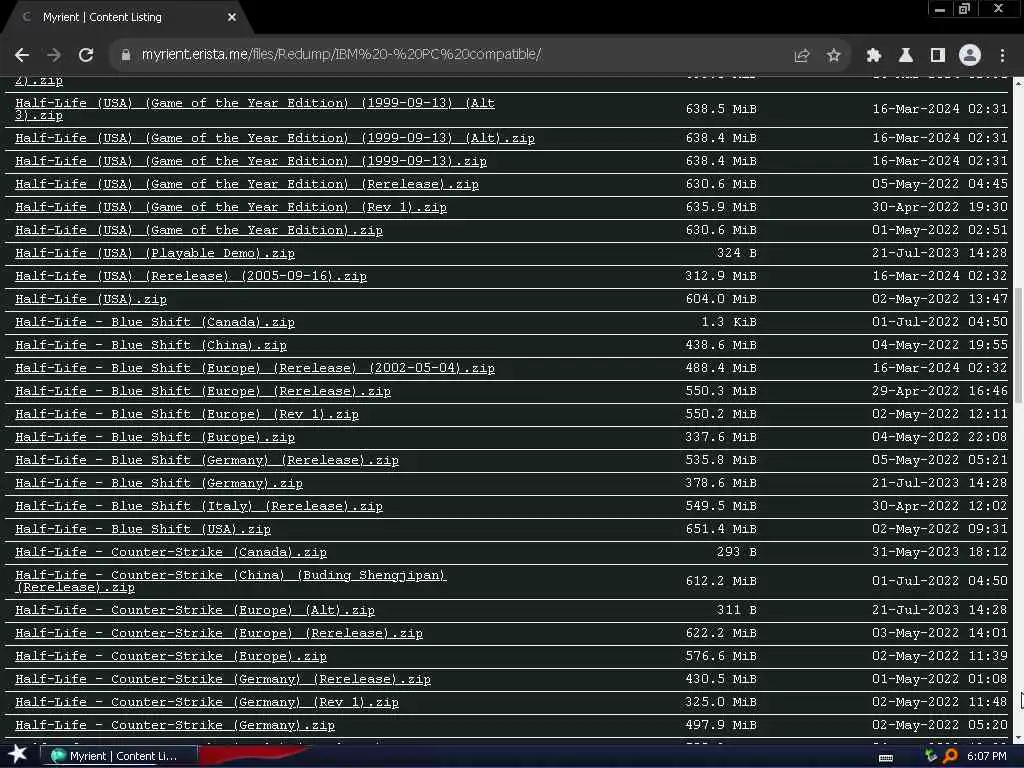Image resolution: width=1024 pixels, height=768 pixels.
Task: Download Counter-Strike (Europe) (Rerelease).zip
Action: coord(219,633)
